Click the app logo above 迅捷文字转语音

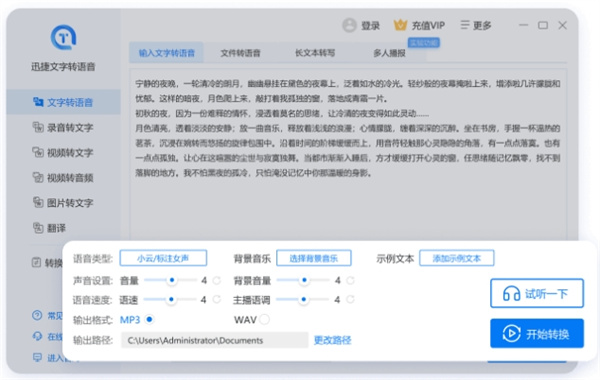[64, 38]
